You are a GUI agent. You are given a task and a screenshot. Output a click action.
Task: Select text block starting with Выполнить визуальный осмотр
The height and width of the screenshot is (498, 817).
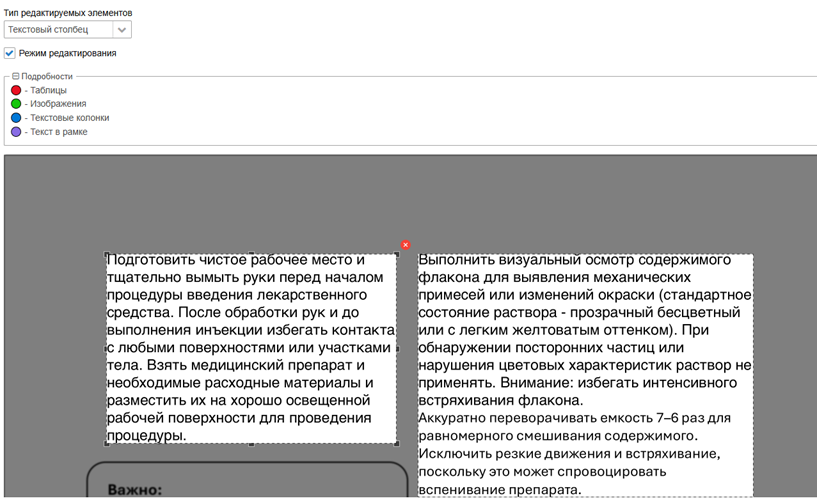click(x=585, y=370)
